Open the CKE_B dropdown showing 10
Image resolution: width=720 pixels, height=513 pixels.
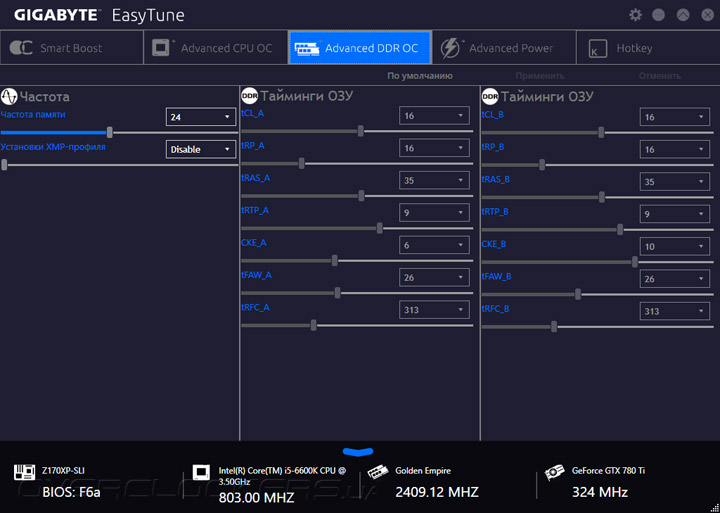click(x=675, y=246)
